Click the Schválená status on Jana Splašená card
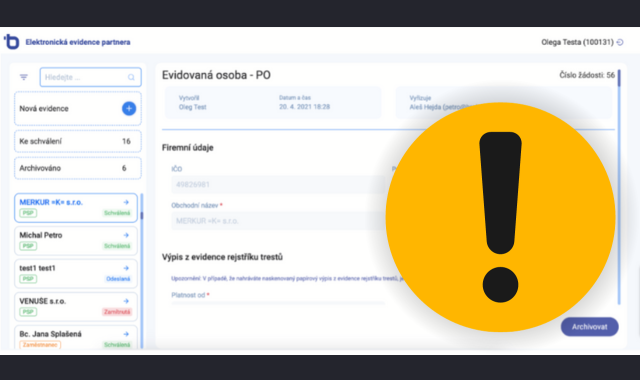The image size is (640, 380). coord(117,345)
